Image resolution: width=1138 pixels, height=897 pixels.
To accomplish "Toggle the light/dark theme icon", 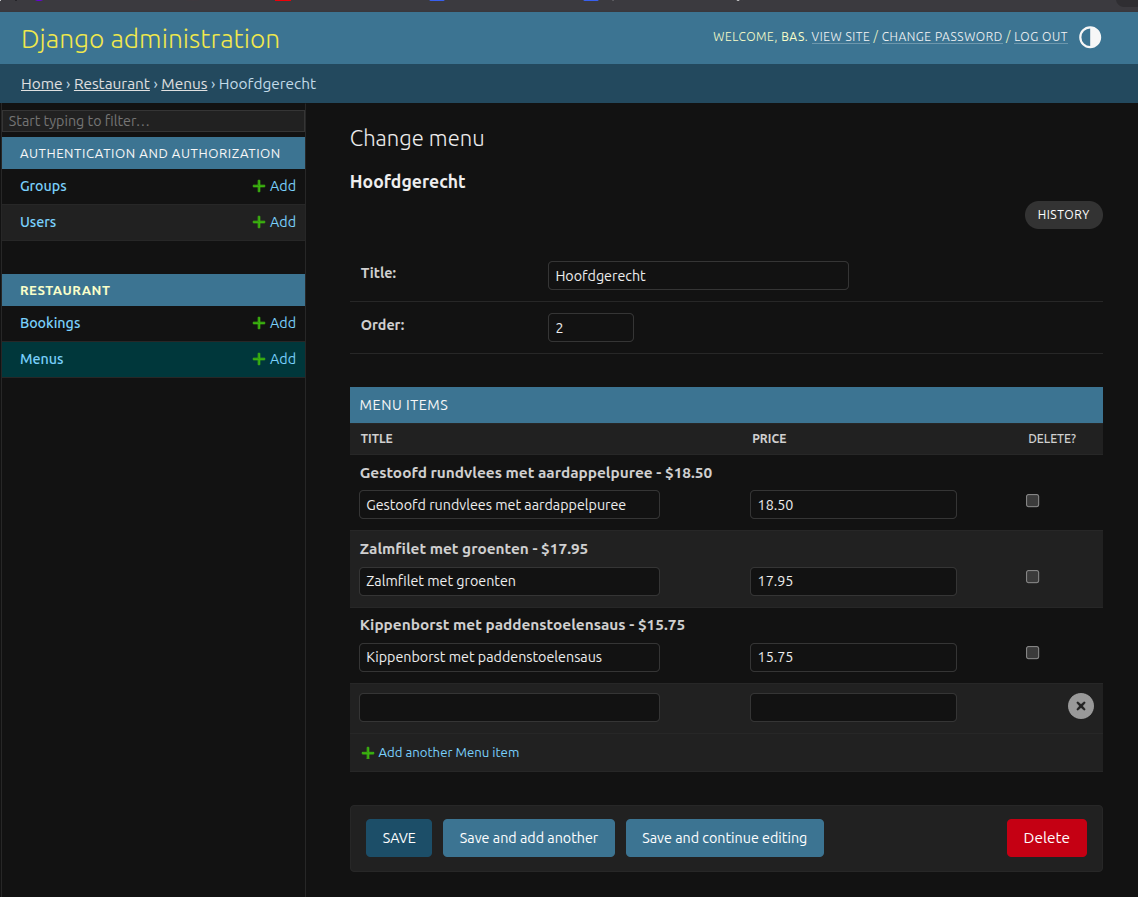I will [1090, 38].
